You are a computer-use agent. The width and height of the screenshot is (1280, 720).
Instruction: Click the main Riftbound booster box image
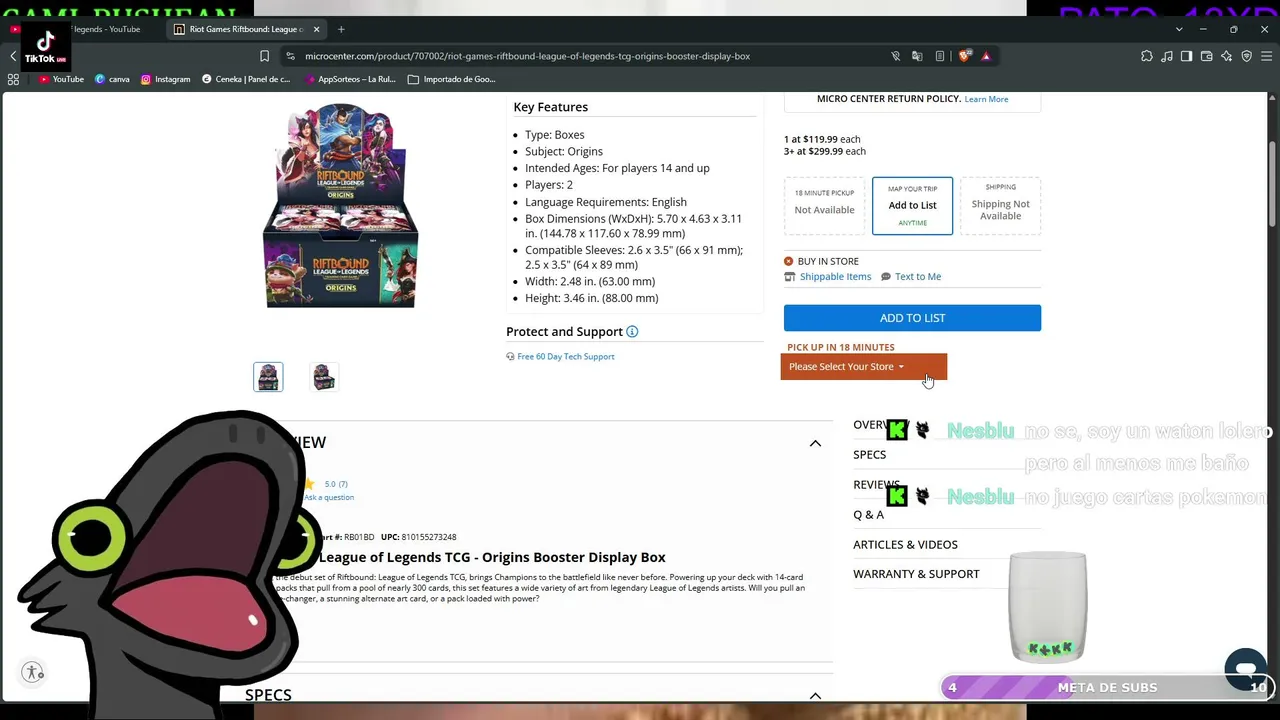tap(341, 206)
